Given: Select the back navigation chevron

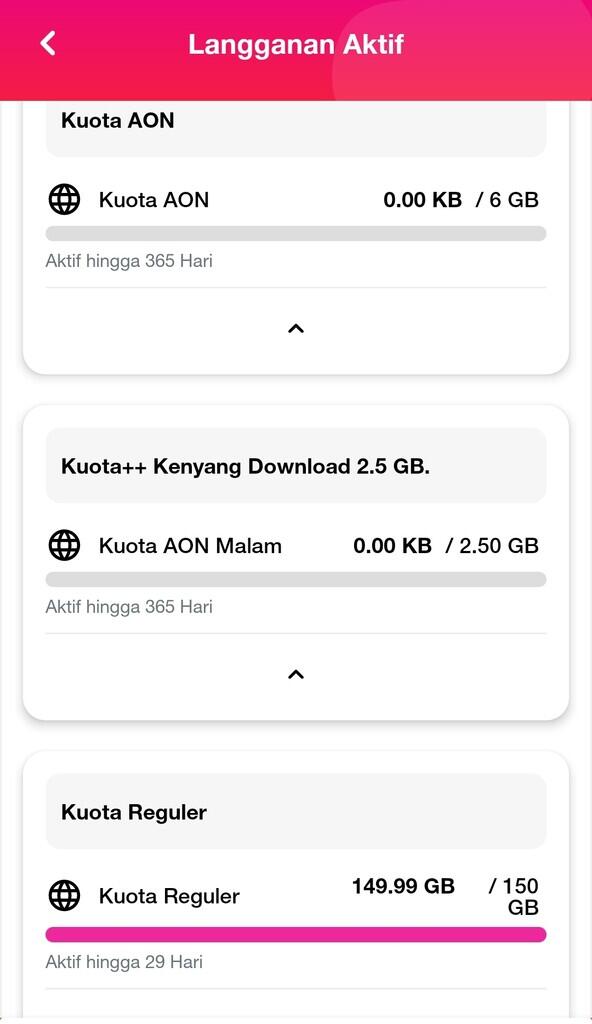Looking at the screenshot, I should coord(45,43).
